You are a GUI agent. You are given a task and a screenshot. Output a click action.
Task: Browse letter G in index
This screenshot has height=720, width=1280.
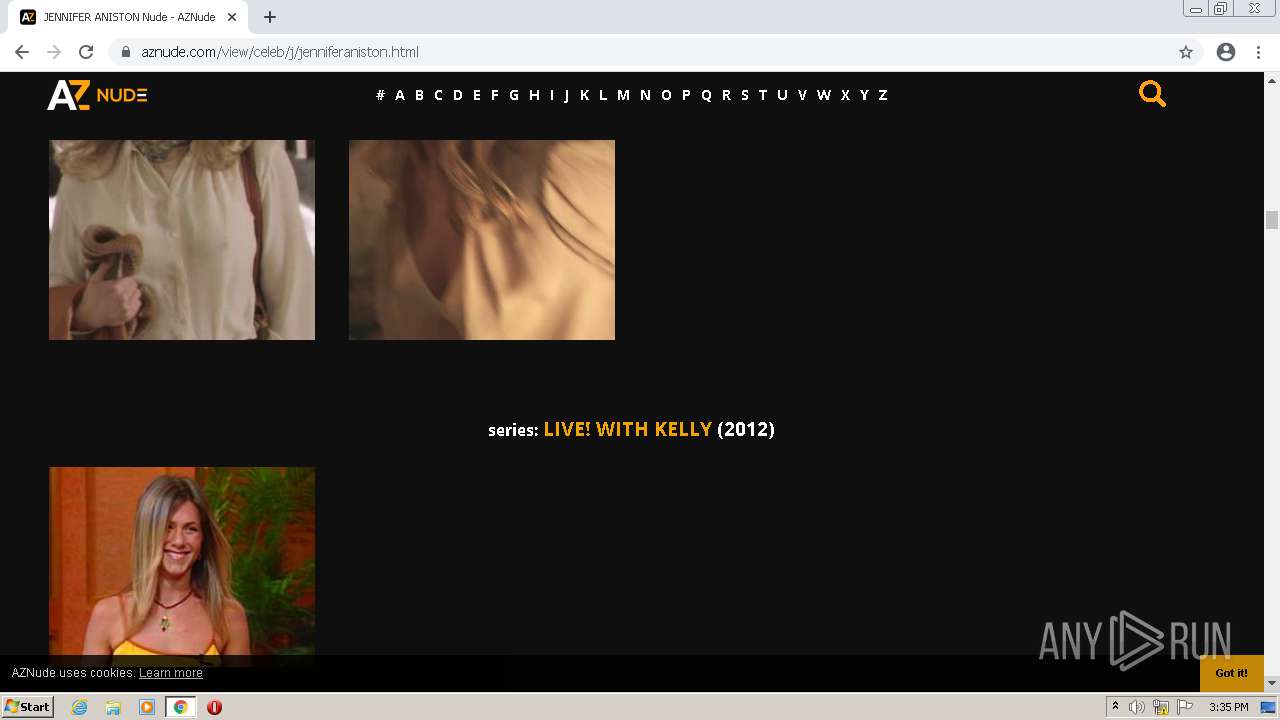[x=514, y=95]
